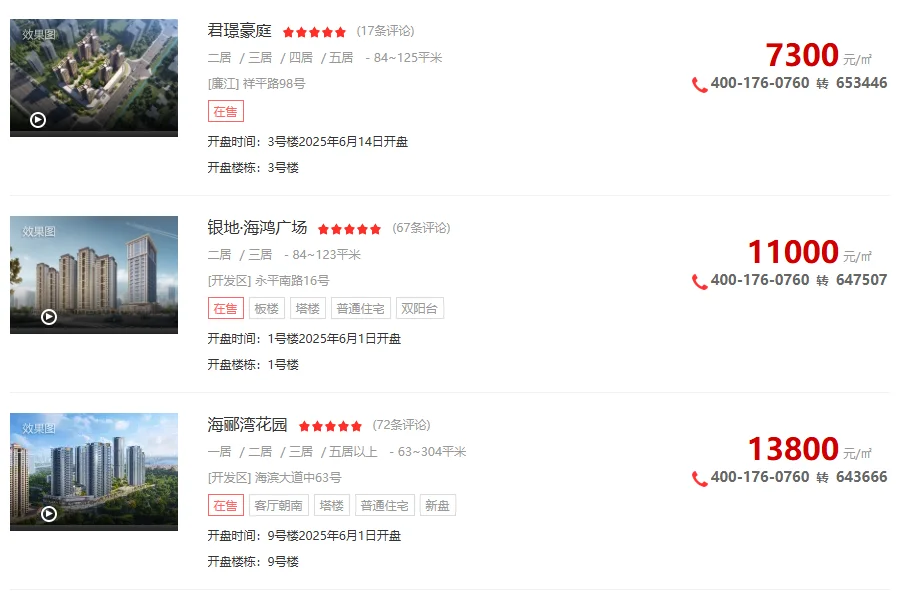
Task: Open 海郦湾花园 rendering thumbnail image
Action: [x=94, y=472]
